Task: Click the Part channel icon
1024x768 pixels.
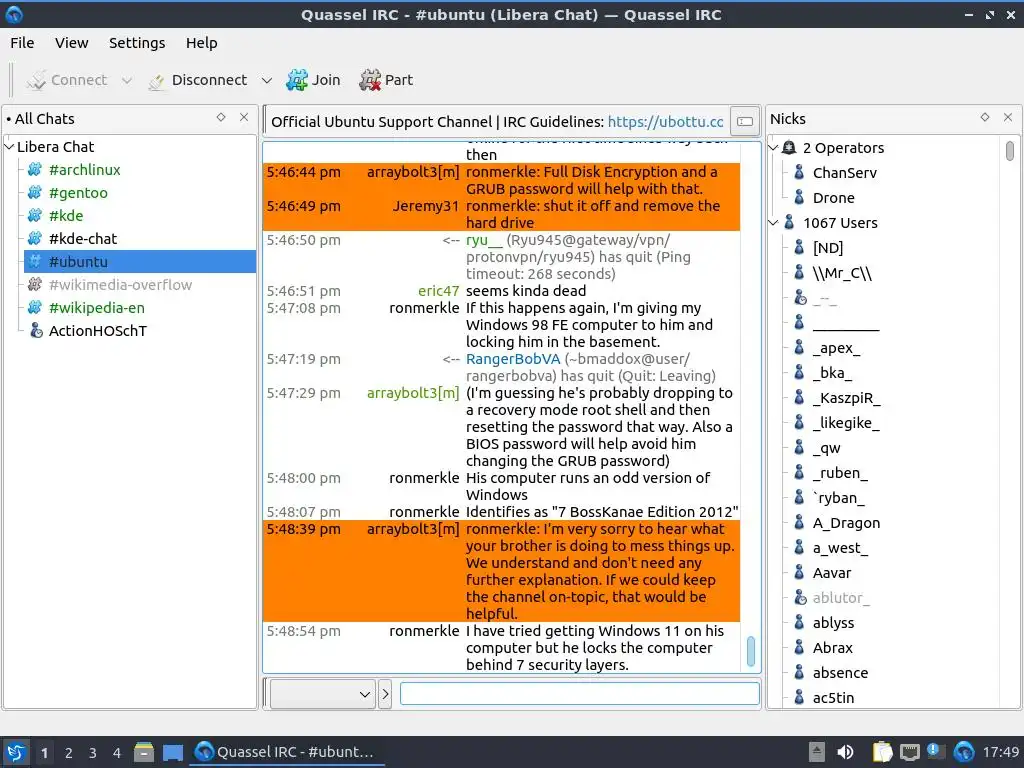Action: 370,80
